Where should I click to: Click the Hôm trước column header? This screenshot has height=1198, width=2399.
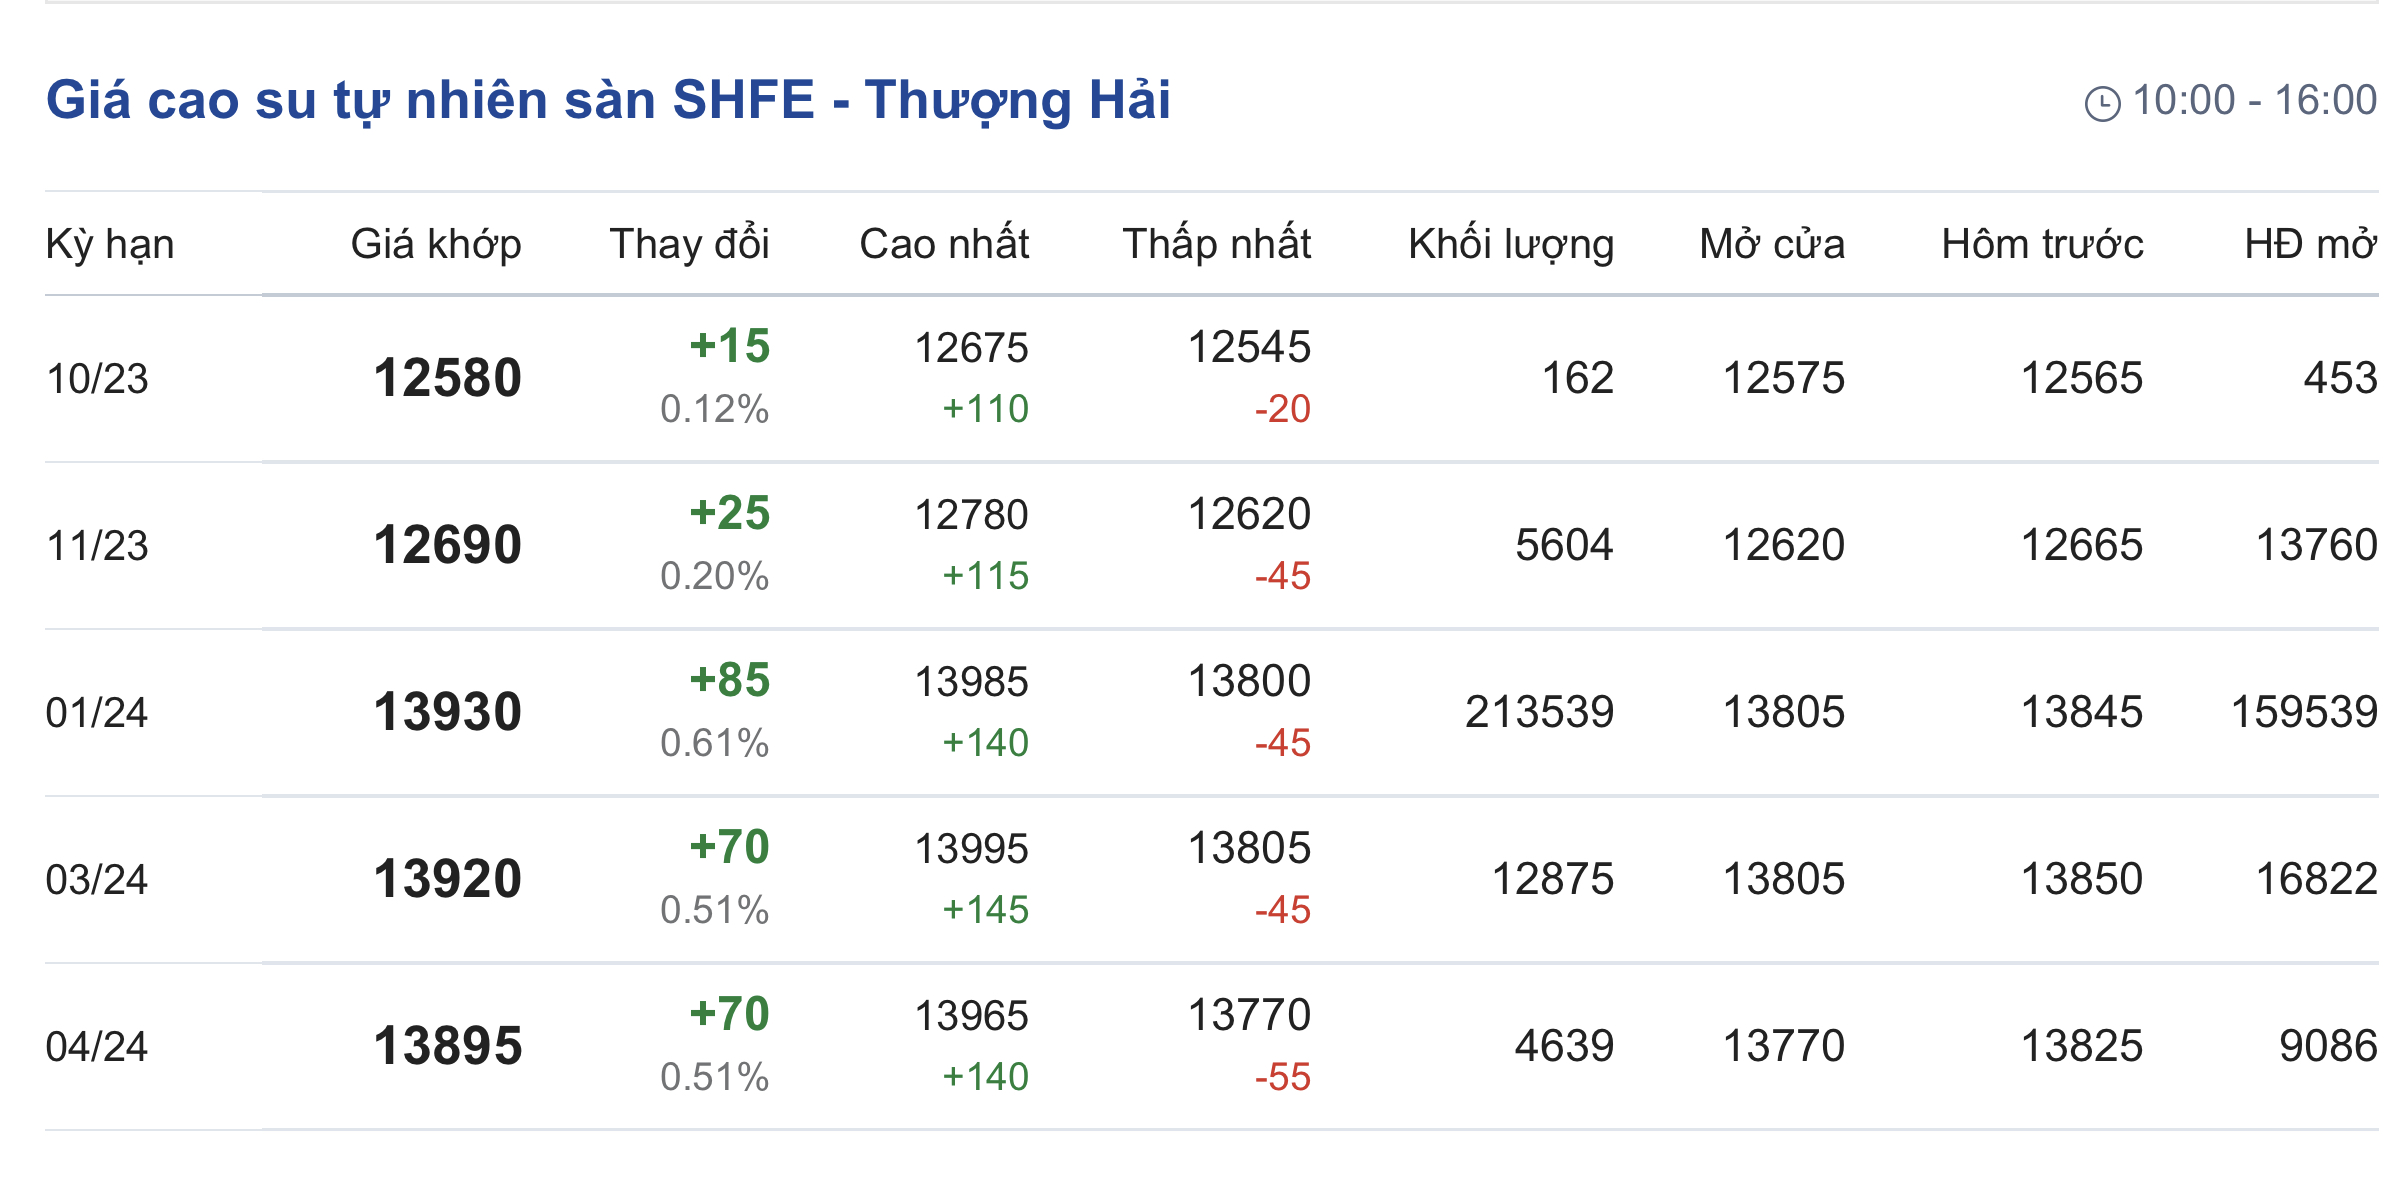(x=2042, y=244)
